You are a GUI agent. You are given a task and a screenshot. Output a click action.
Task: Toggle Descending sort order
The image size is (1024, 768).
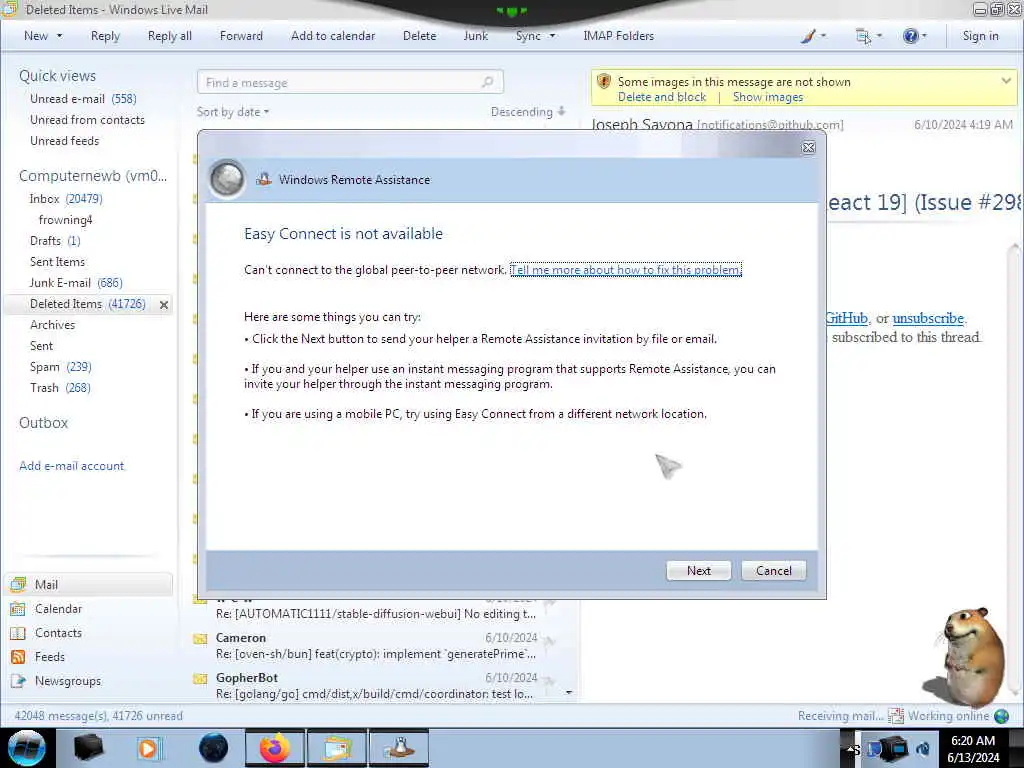pos(528,112)
